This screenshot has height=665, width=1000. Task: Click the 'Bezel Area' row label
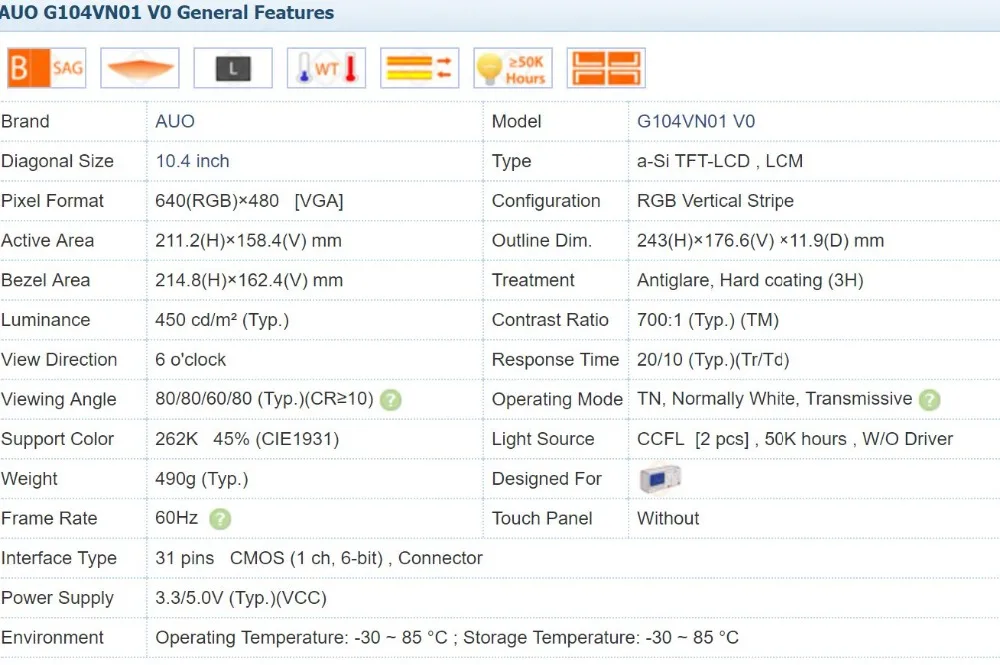45,280
